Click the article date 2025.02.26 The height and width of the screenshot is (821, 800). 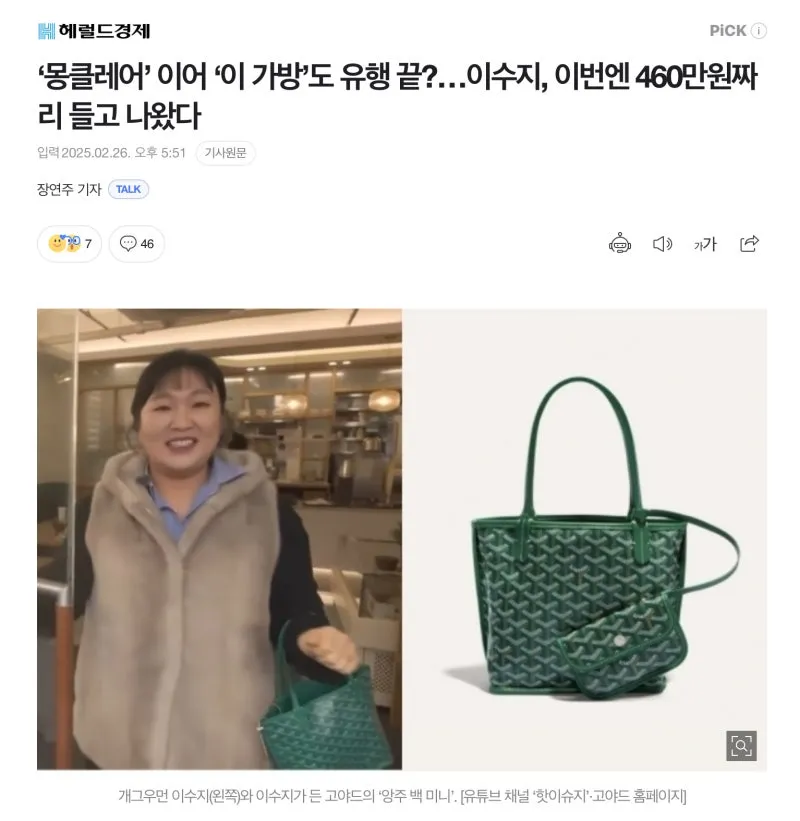96,153
